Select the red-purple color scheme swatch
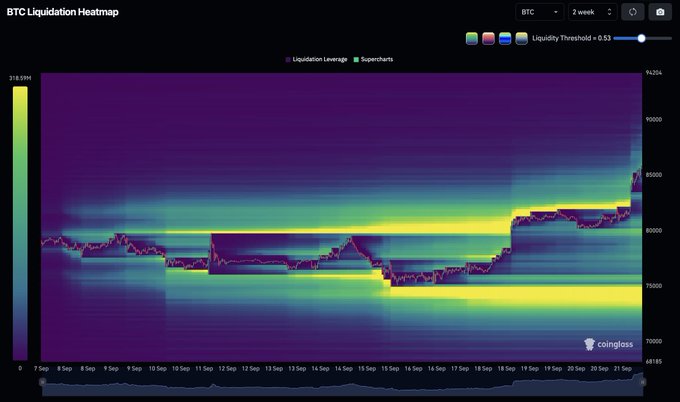Screen dimensions: 680x402 click(488, 39)
